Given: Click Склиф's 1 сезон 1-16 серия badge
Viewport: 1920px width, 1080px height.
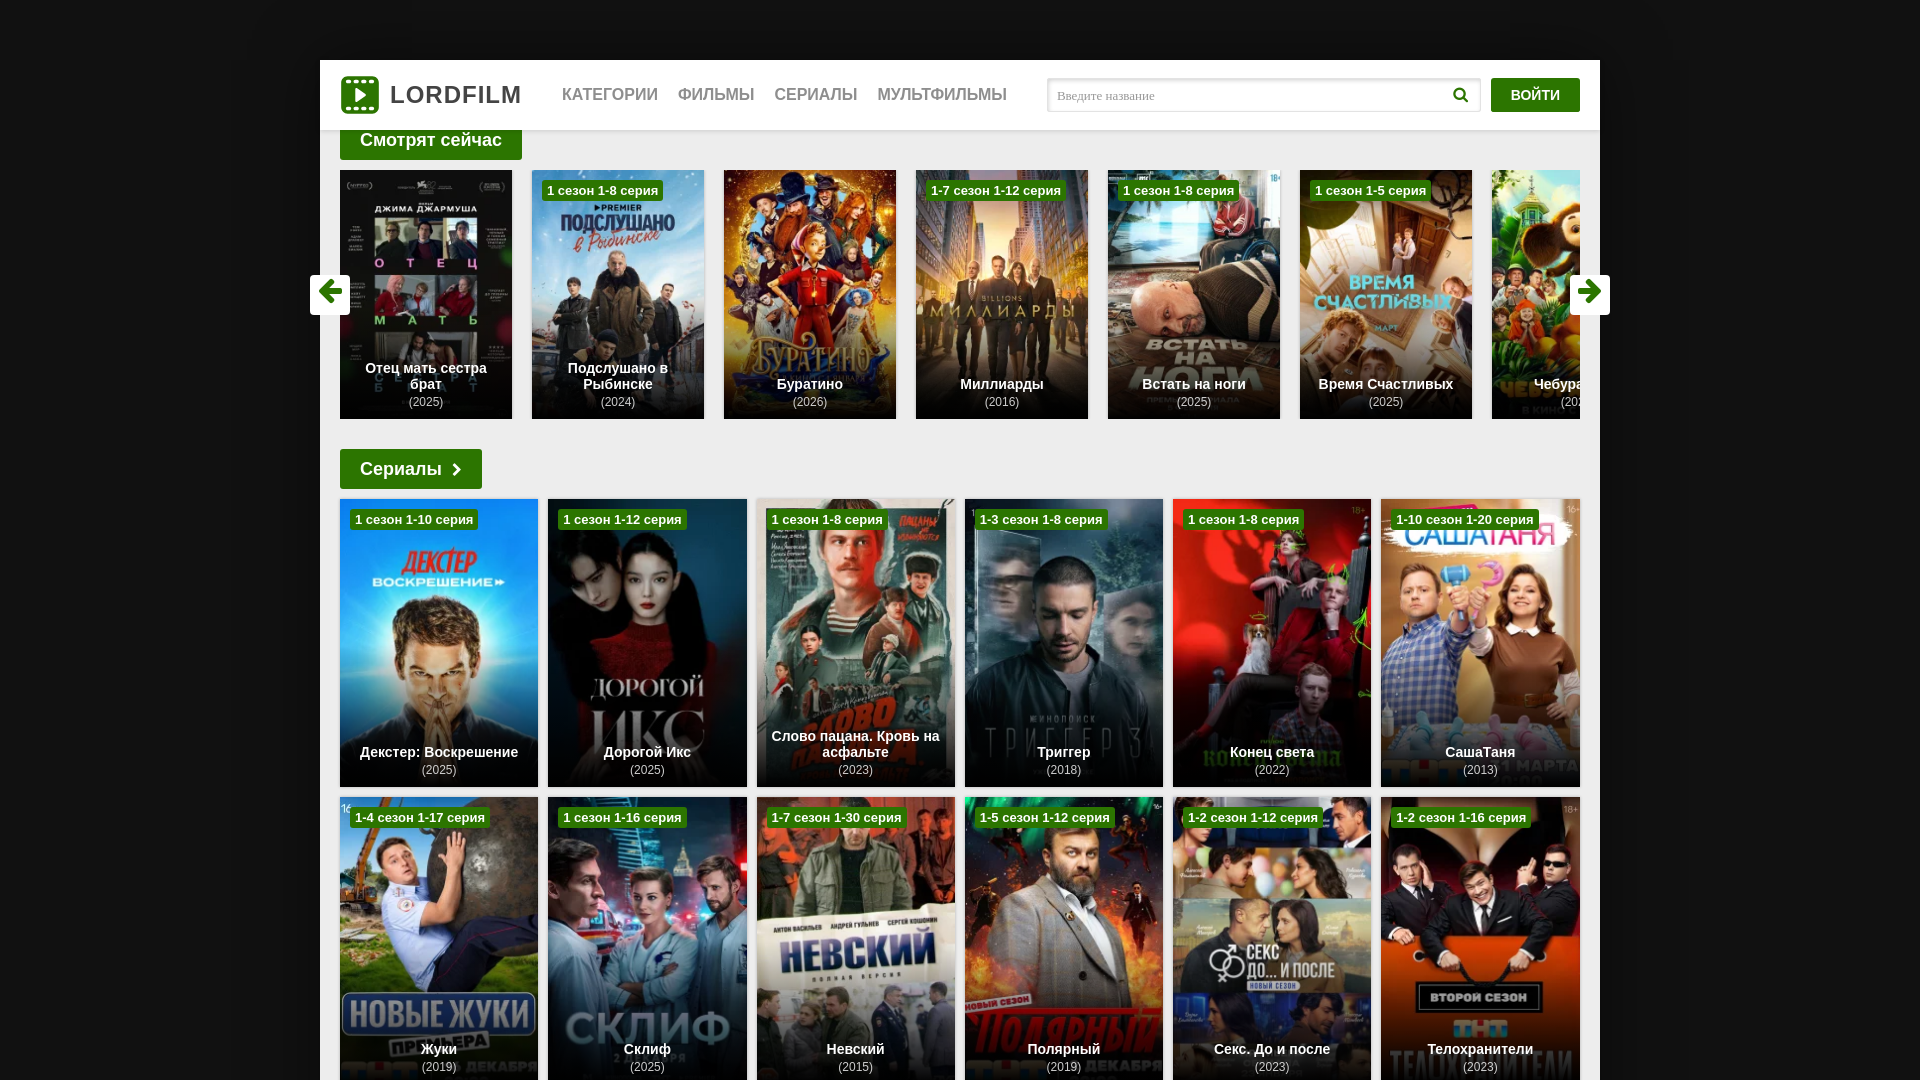Looking at the screenshot, I should (x=622, y=818).
